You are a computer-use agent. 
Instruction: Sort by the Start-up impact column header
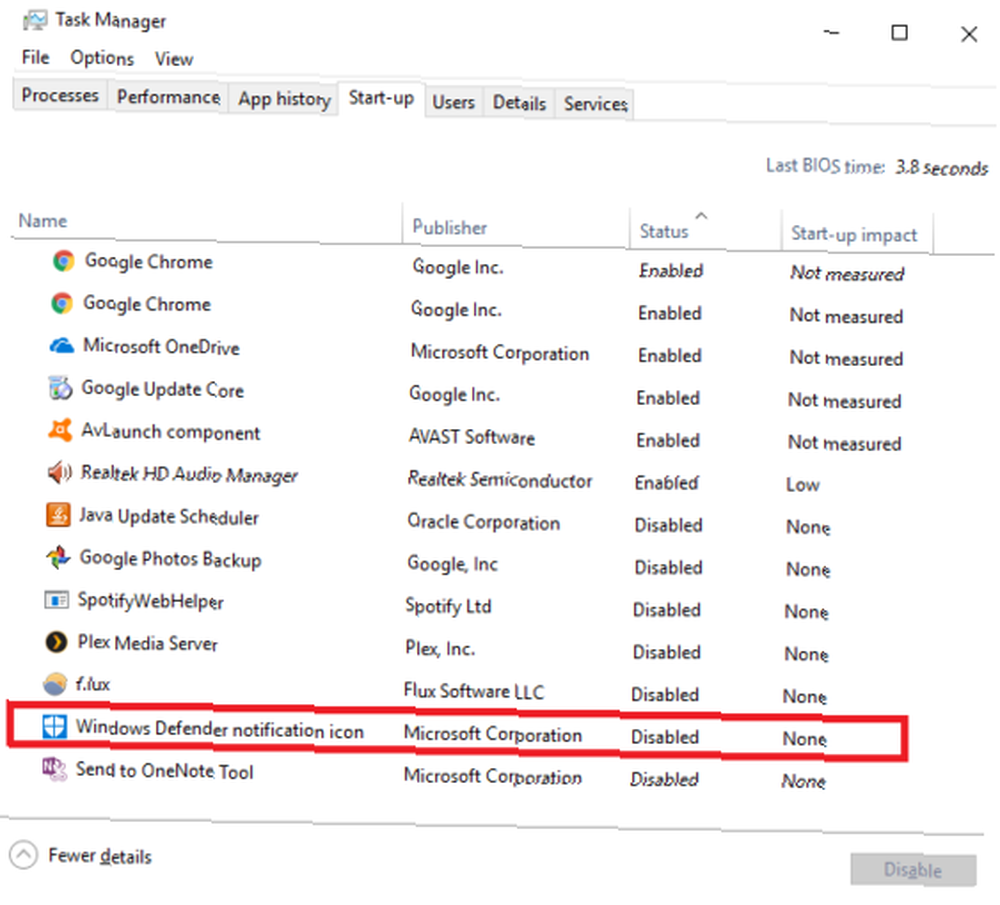click(x=856, y=233)
